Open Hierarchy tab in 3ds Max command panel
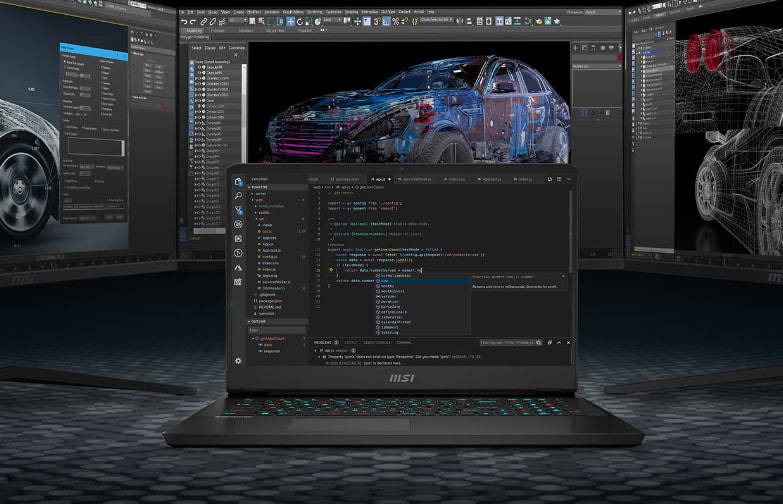 593,48
